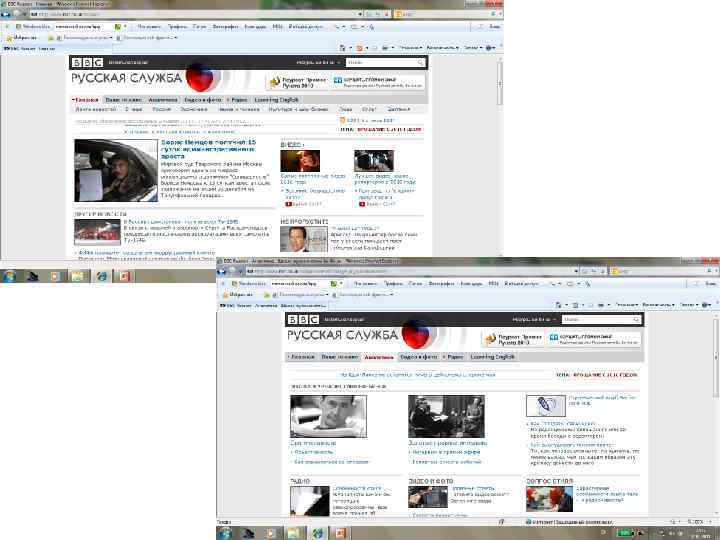
Task: Refresh page in top window address bar
Action: tap(377, 14)
